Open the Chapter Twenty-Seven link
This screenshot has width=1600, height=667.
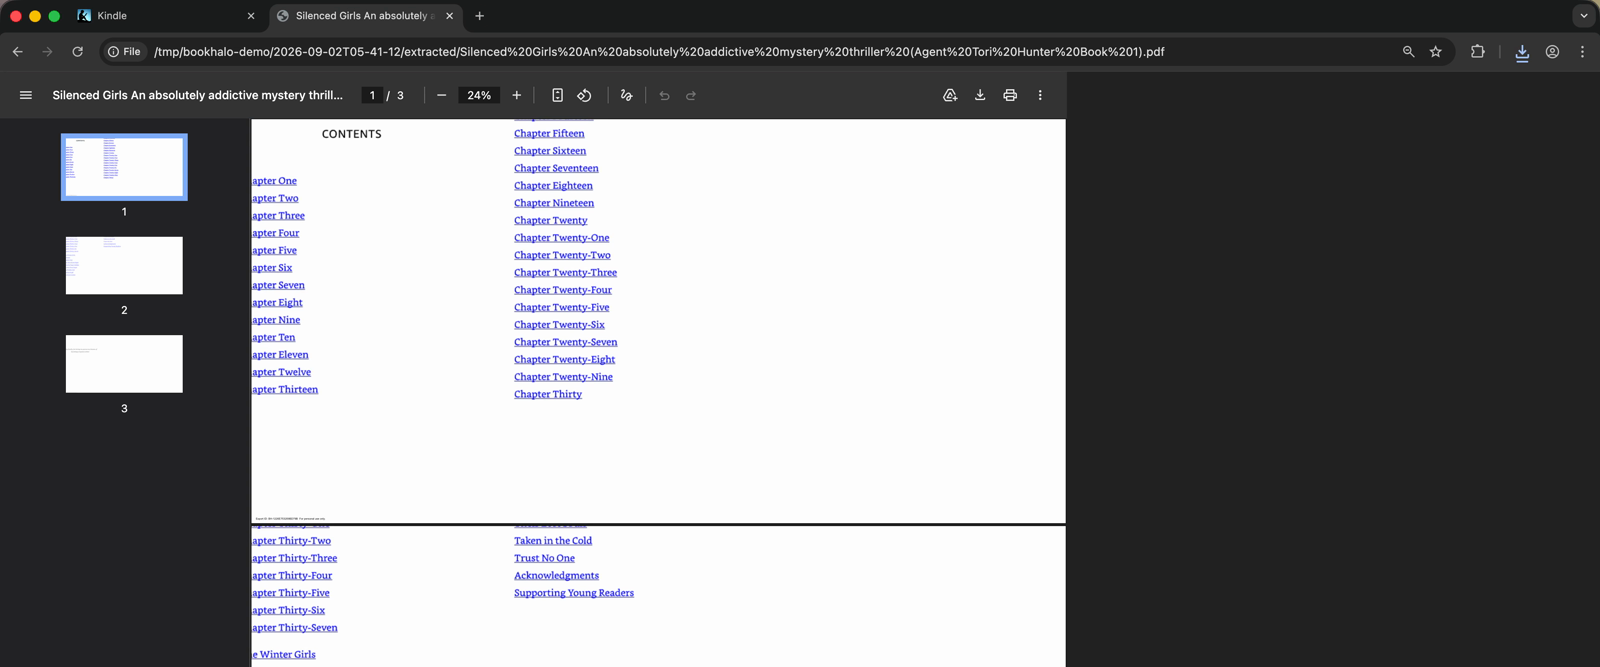pos(566,342)
